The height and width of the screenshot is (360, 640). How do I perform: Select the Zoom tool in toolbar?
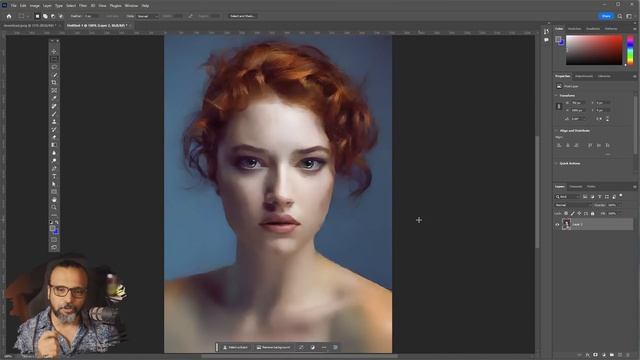[x=54, y=207]
